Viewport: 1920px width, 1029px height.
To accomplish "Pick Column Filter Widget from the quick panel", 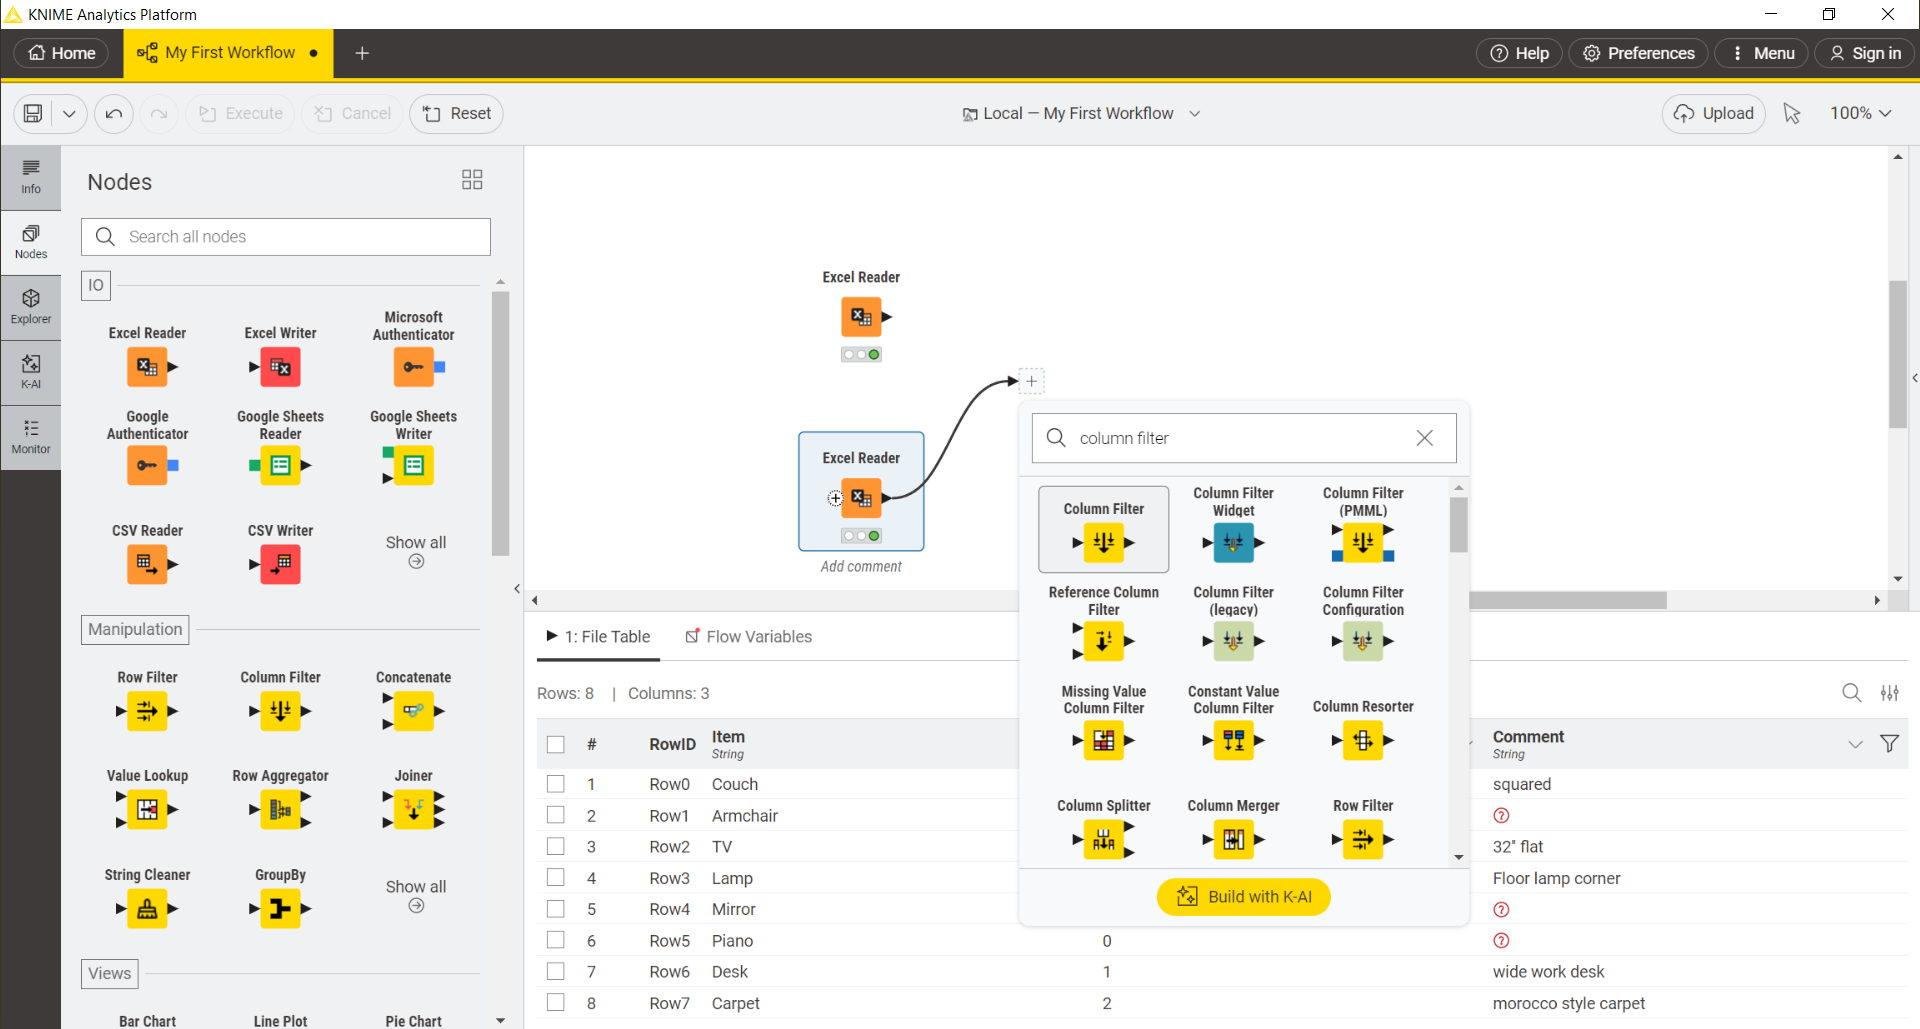I will click(1232, 543).
